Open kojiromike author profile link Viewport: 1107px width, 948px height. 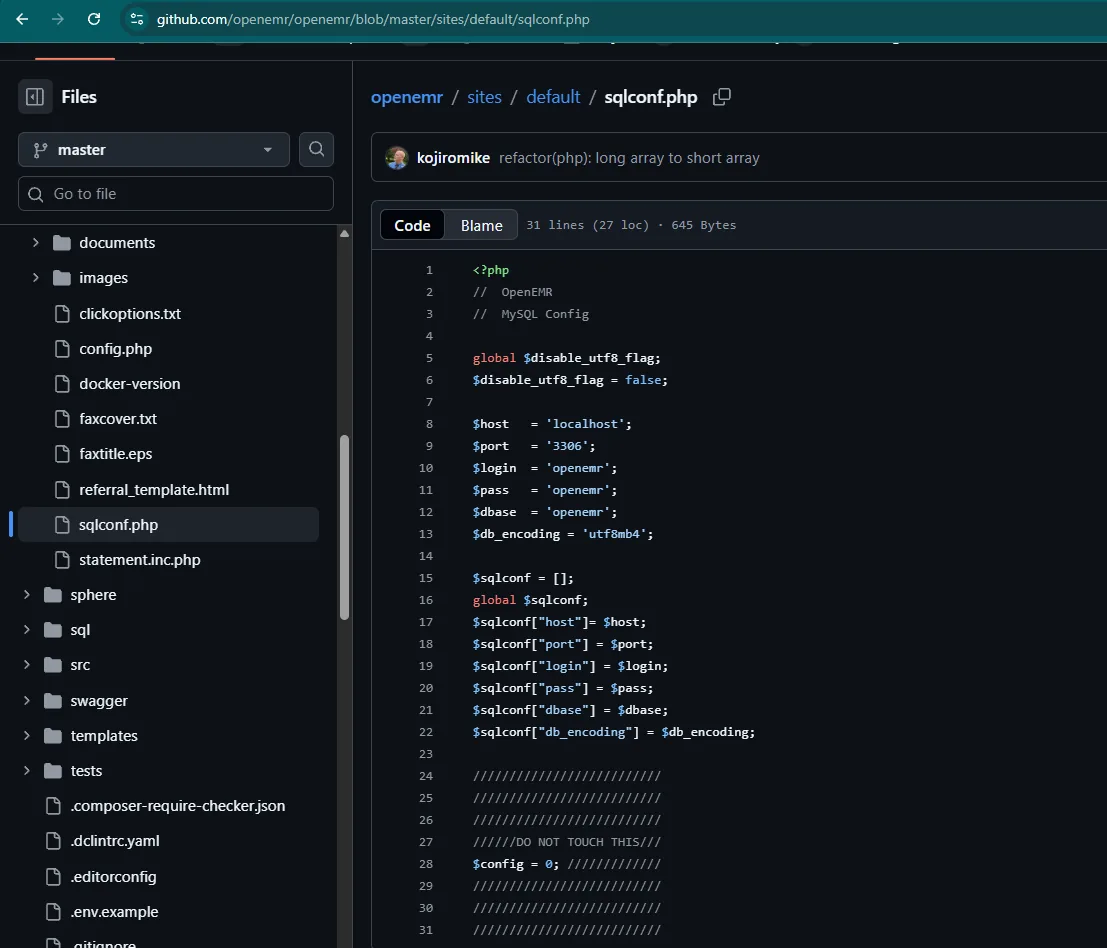click(453, 158)
